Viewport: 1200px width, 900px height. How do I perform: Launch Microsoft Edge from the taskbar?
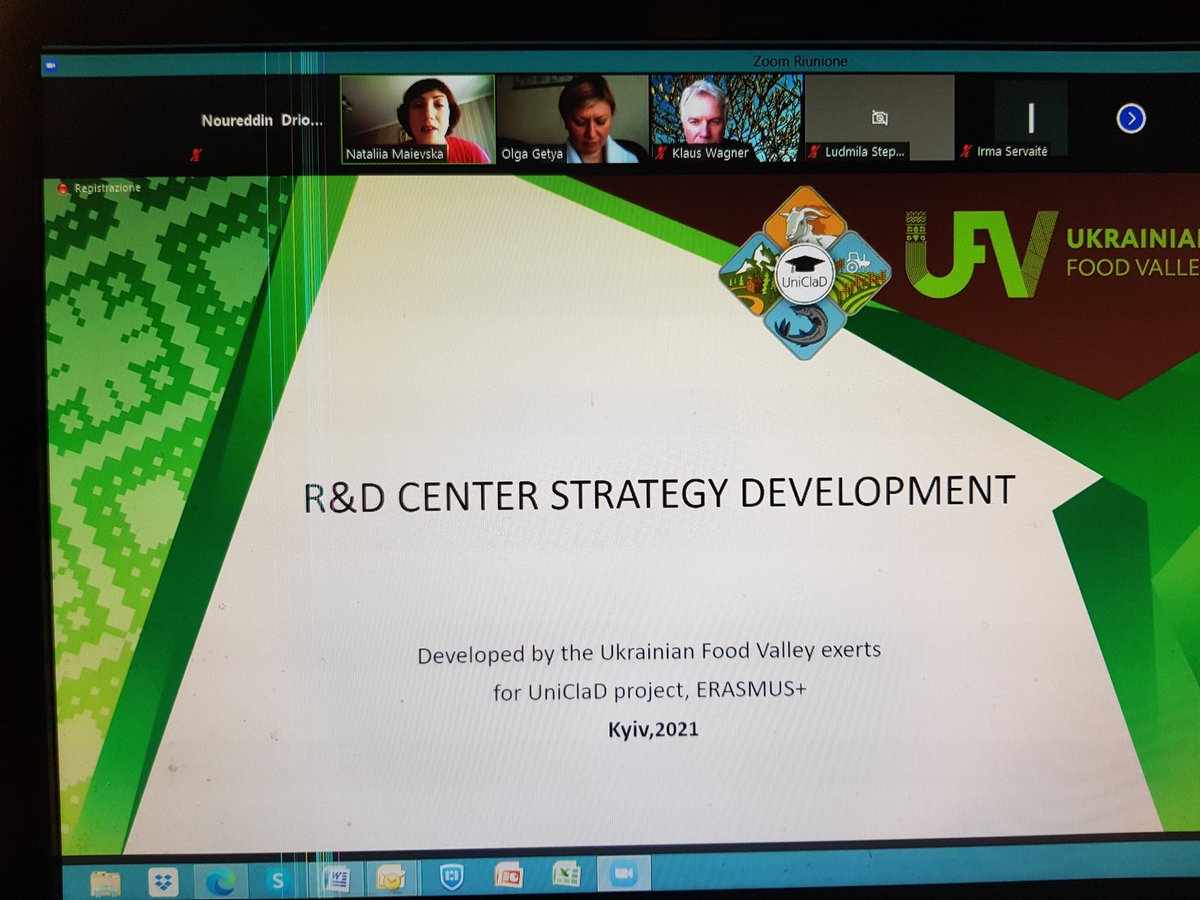pyautogui.click(x=219, y=881)
